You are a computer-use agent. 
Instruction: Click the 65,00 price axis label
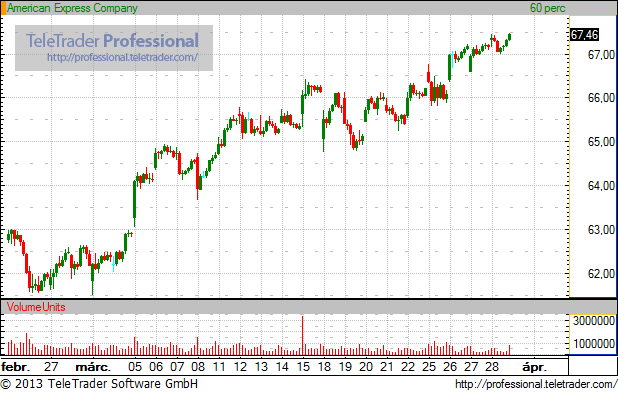pyautogui.click(x=601, y=142)
